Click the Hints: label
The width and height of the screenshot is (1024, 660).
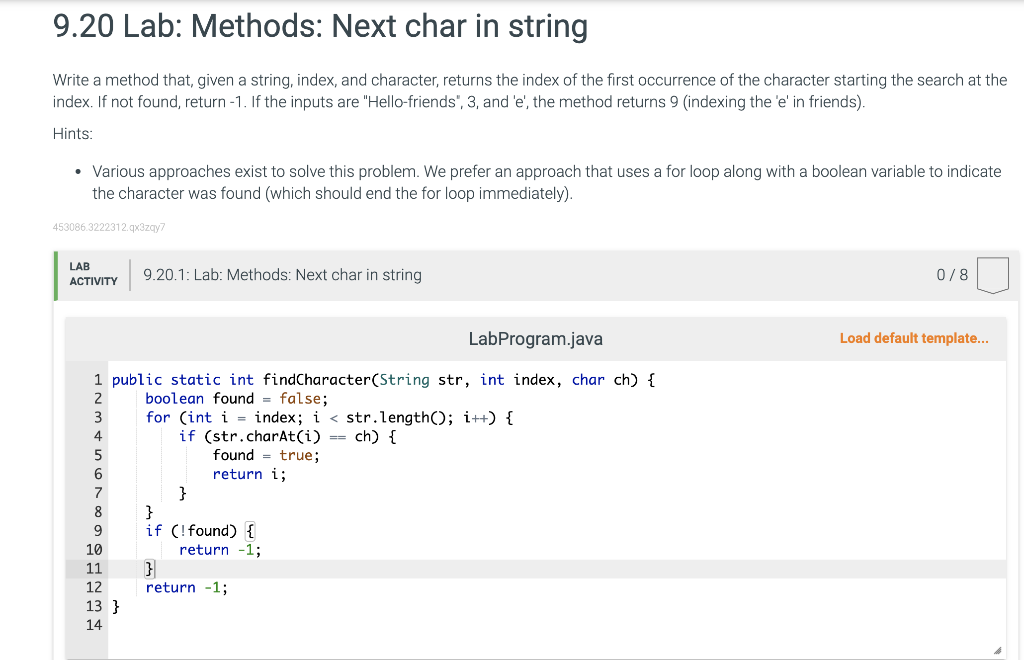[72, 134]
